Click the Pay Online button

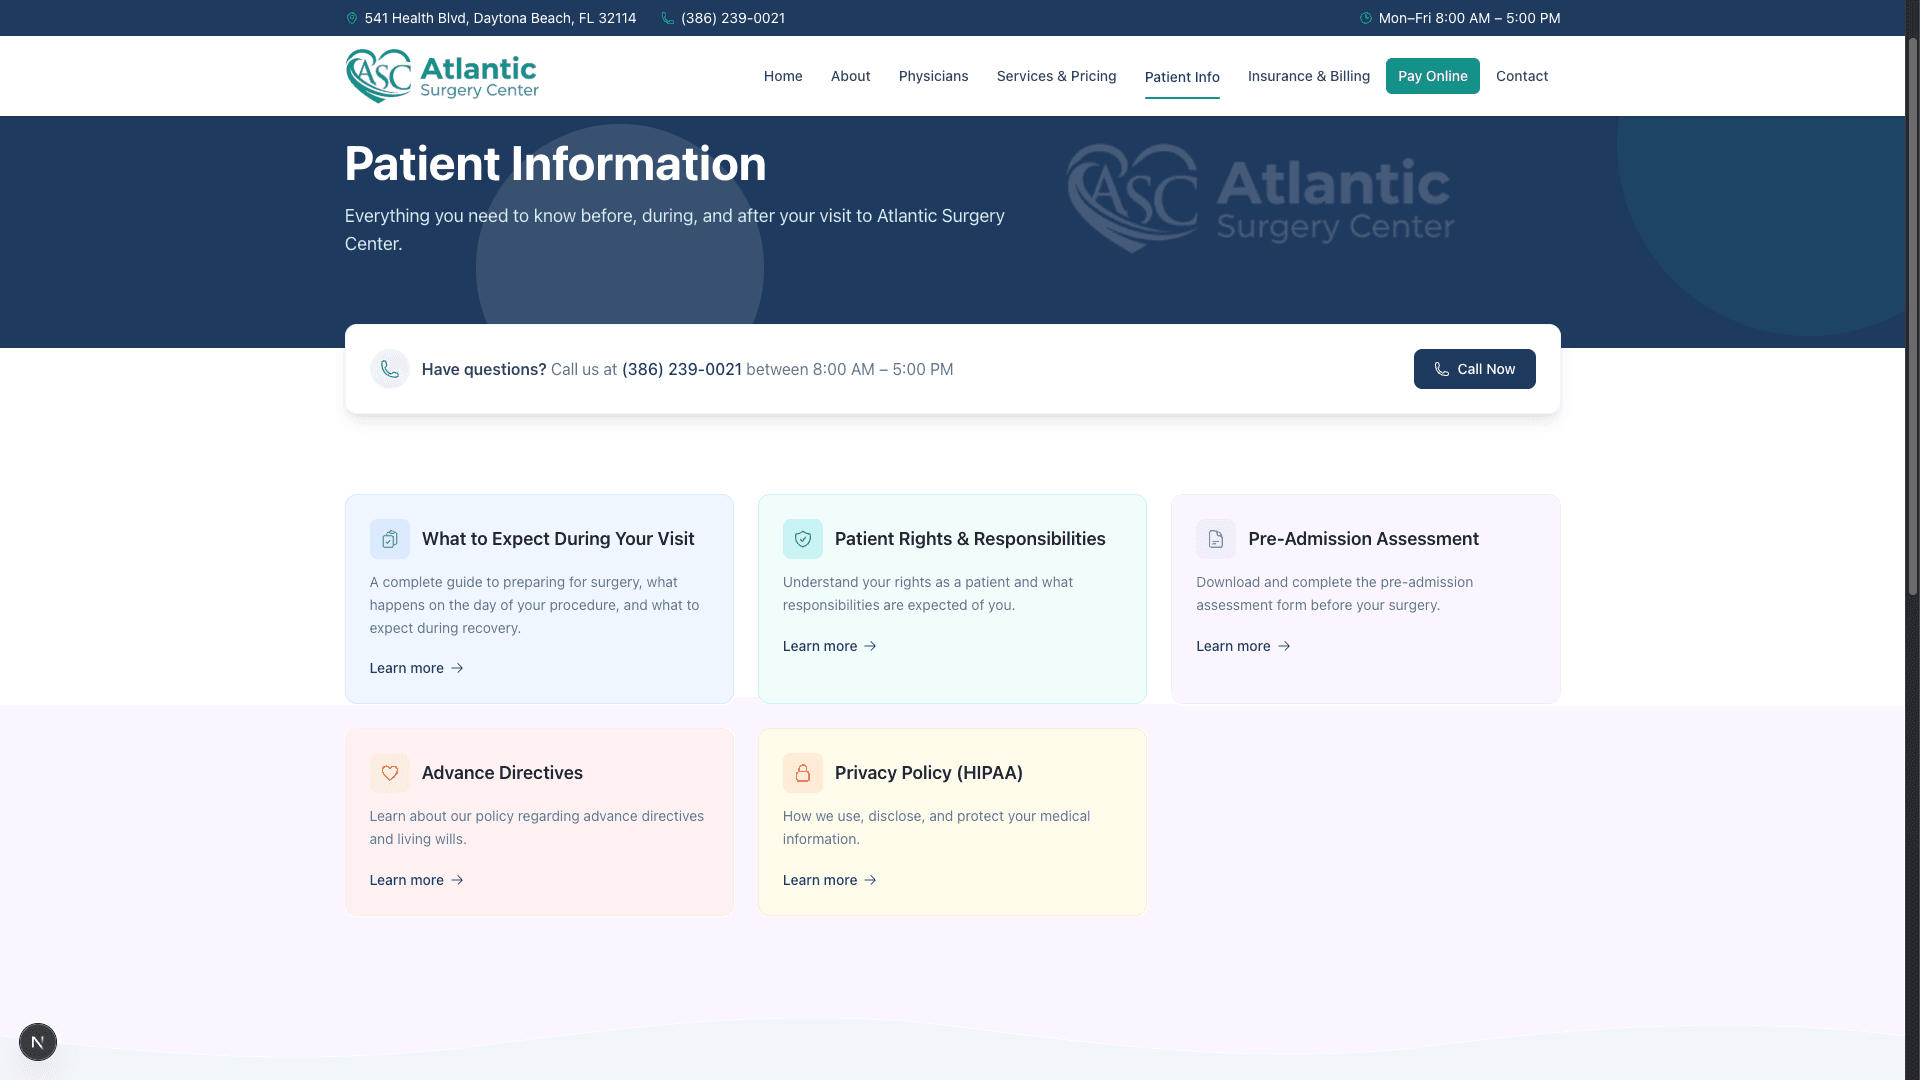[x=1432, y=76]
